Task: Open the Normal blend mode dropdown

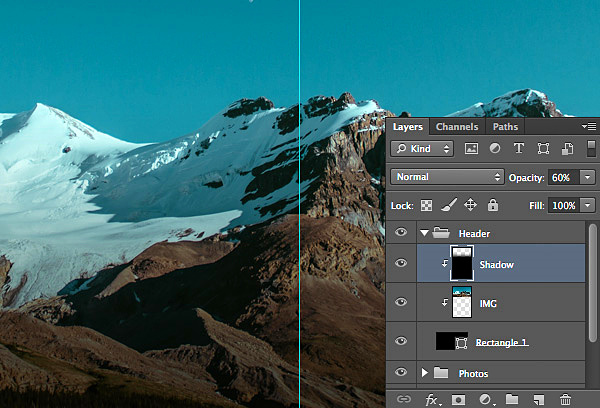Action: (448, 177)
